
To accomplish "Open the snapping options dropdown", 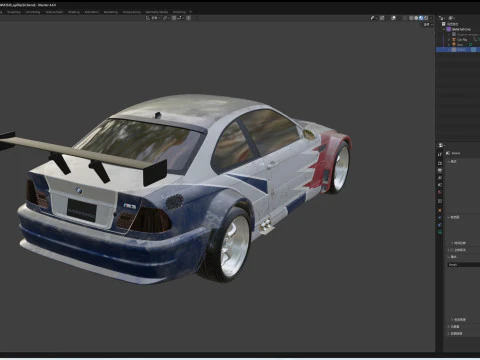I will [x=180, y=18].
